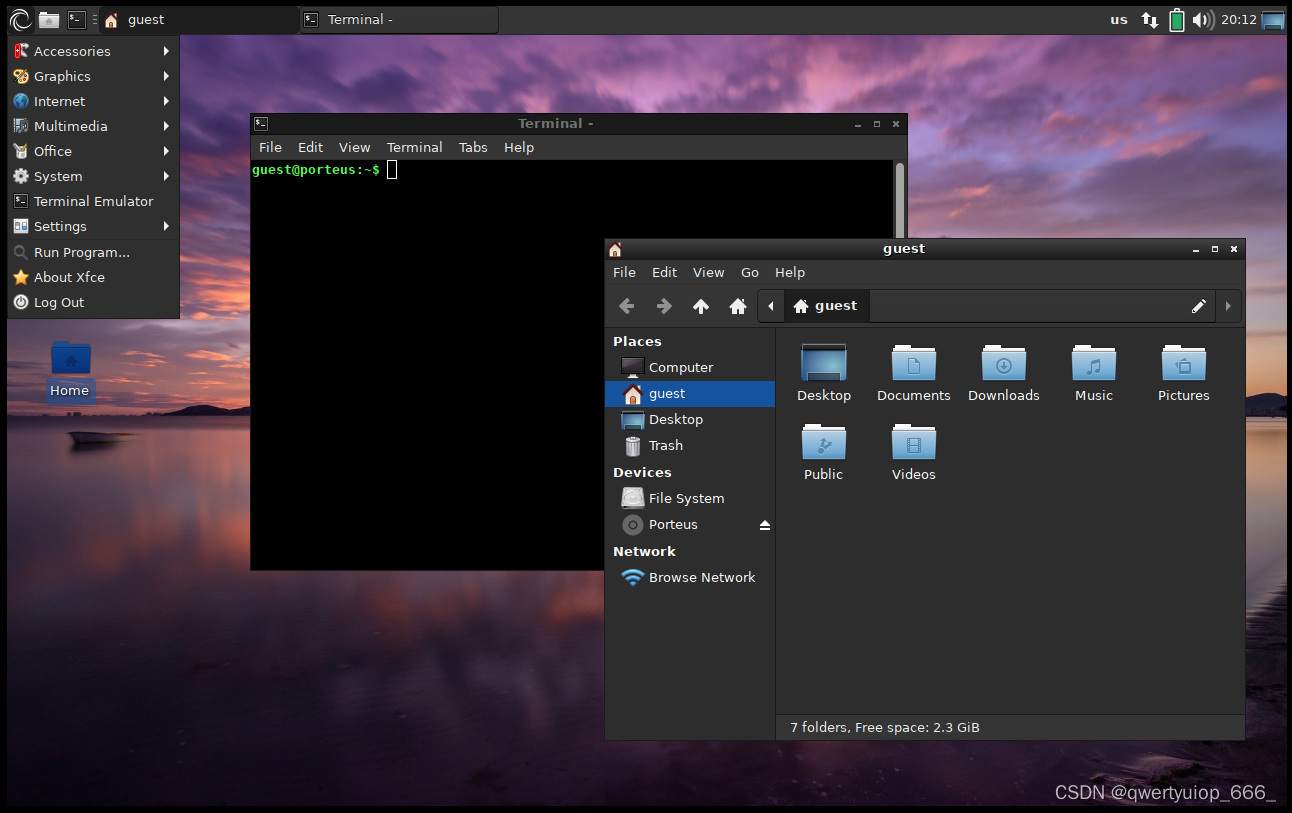1292x813 pixels.
Task: Open the Terminal menu in the terminal window
Action: point(414,147)
